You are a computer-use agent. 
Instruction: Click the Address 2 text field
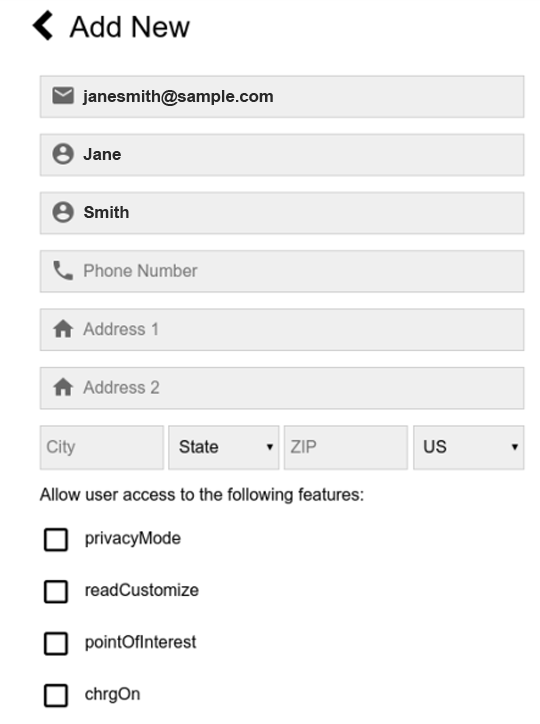click(x=282, y=388)
